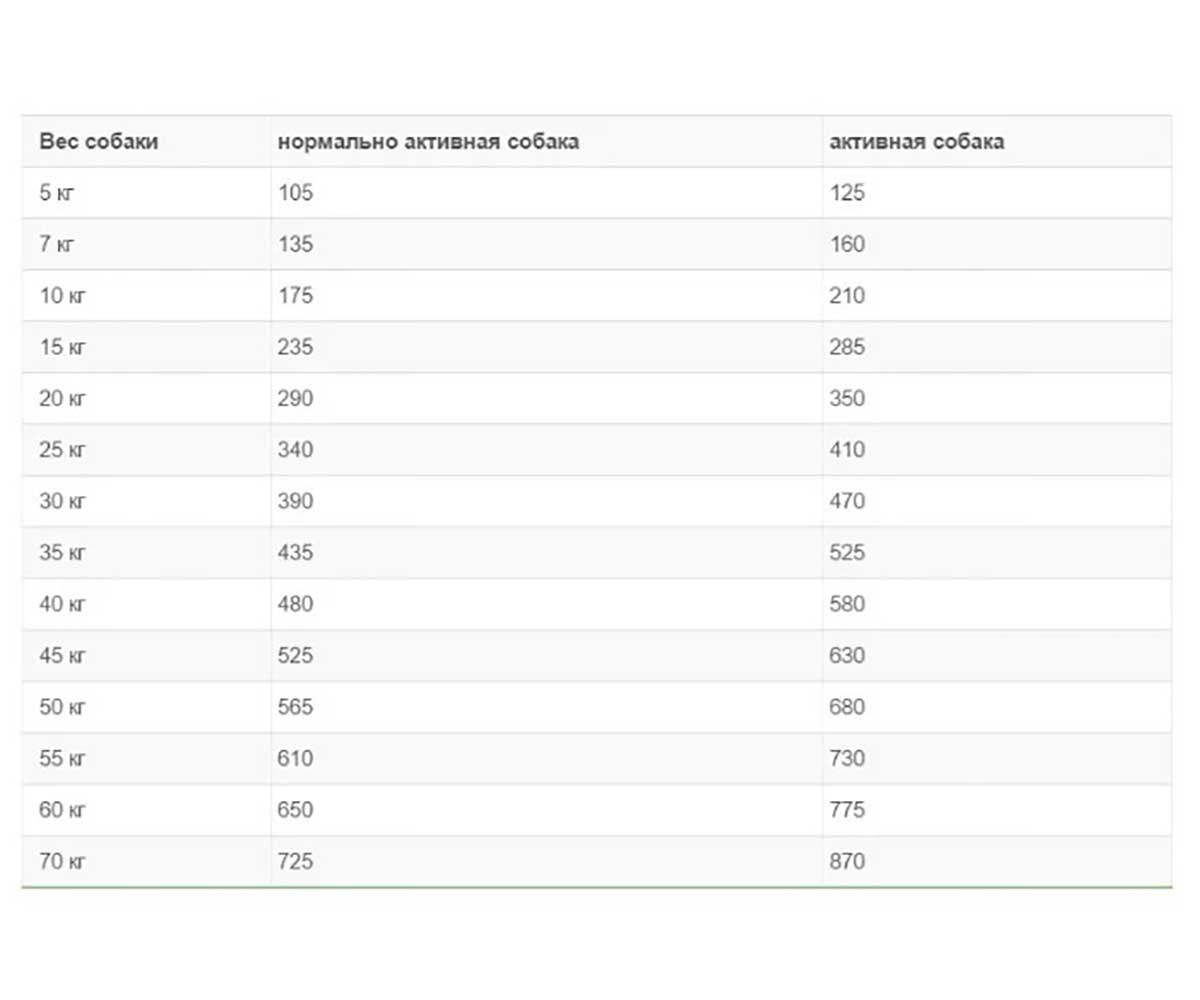Viewport: 1200px width, 1000px height.
Task: Select the value 480 in 40 кг row
Action: coord(295,604)
